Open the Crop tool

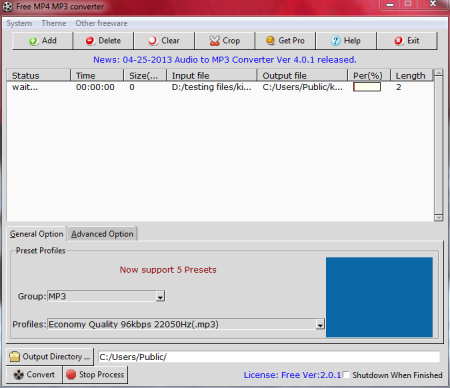225,41
